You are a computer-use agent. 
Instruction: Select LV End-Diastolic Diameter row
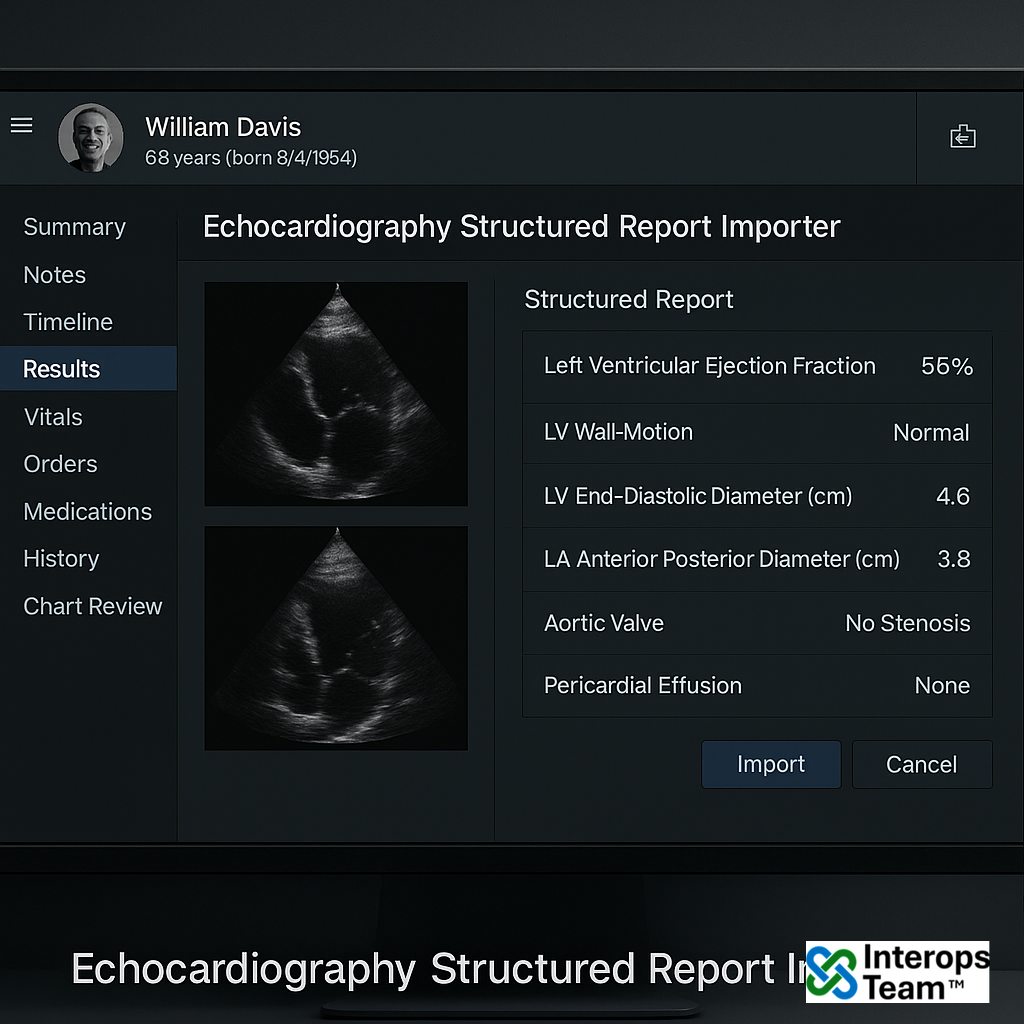pos(757,496)
